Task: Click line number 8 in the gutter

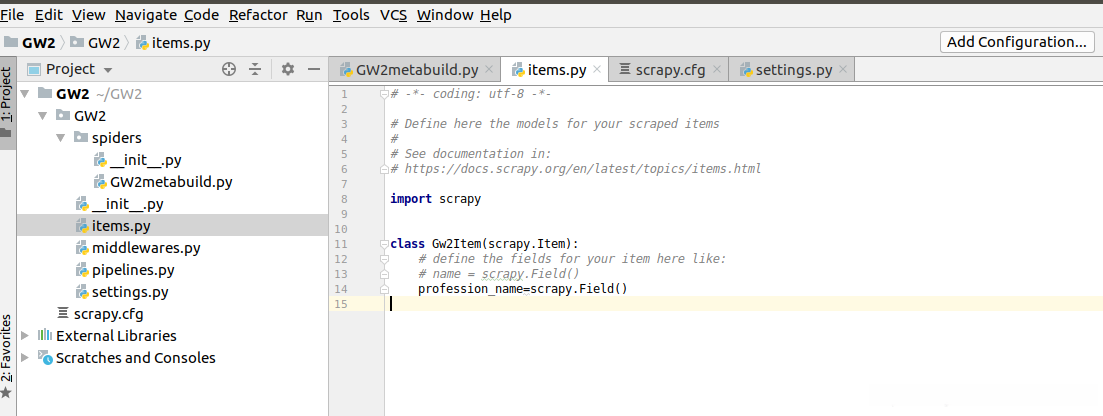Action: point(343,199)
